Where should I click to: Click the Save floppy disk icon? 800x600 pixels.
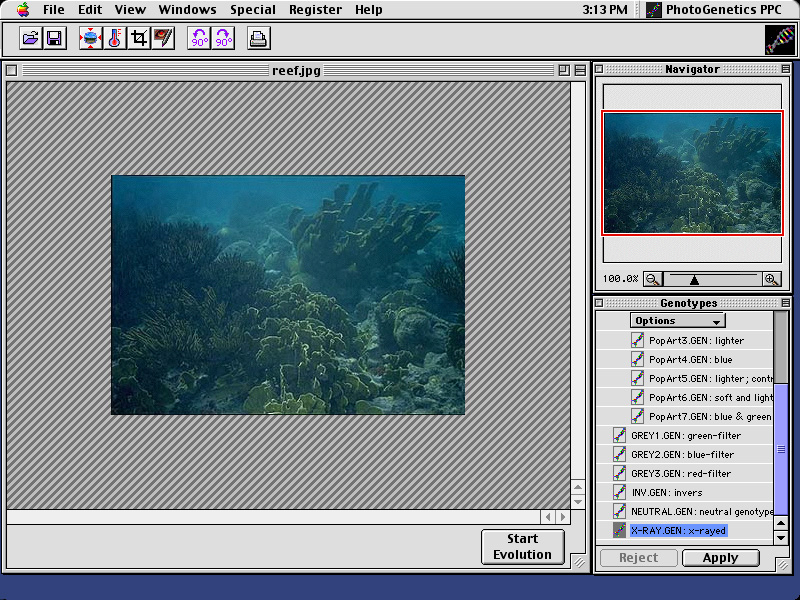54,39
